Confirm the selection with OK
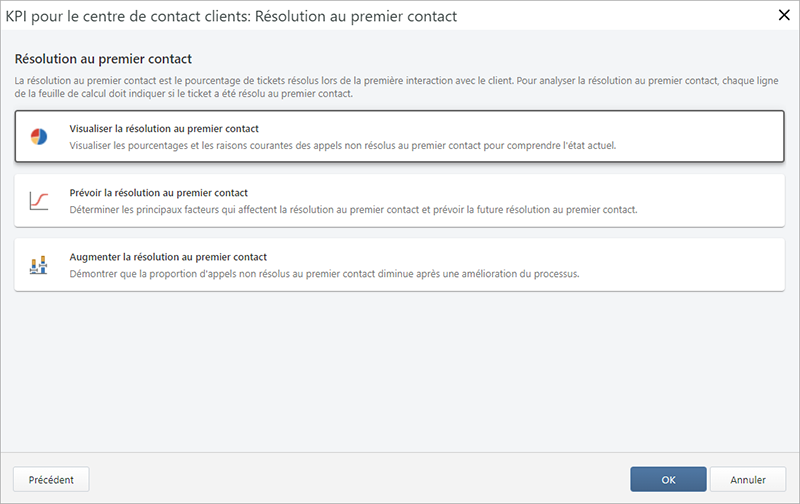Screen dimensions: 800x504 (668, 479)
